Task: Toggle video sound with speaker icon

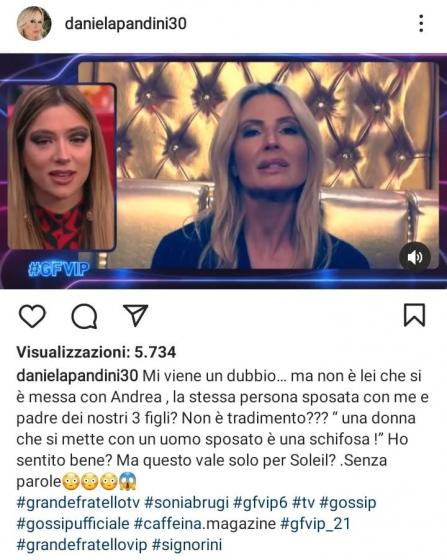Action: point(415,257)
